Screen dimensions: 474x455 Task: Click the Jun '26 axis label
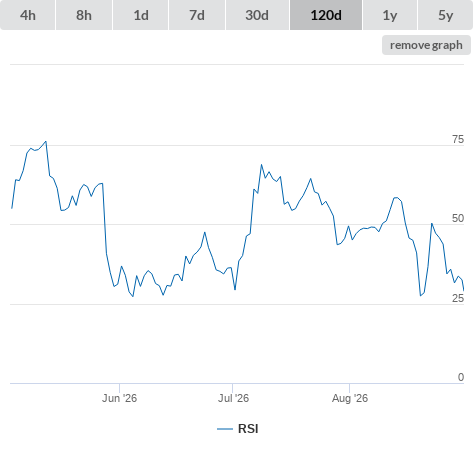coord(119,398)
